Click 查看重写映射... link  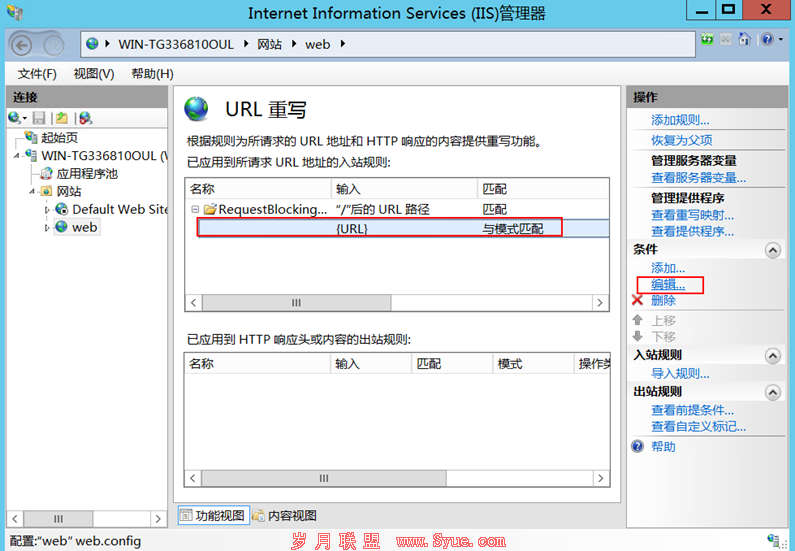pyautogui.click(x=692, y=215)
